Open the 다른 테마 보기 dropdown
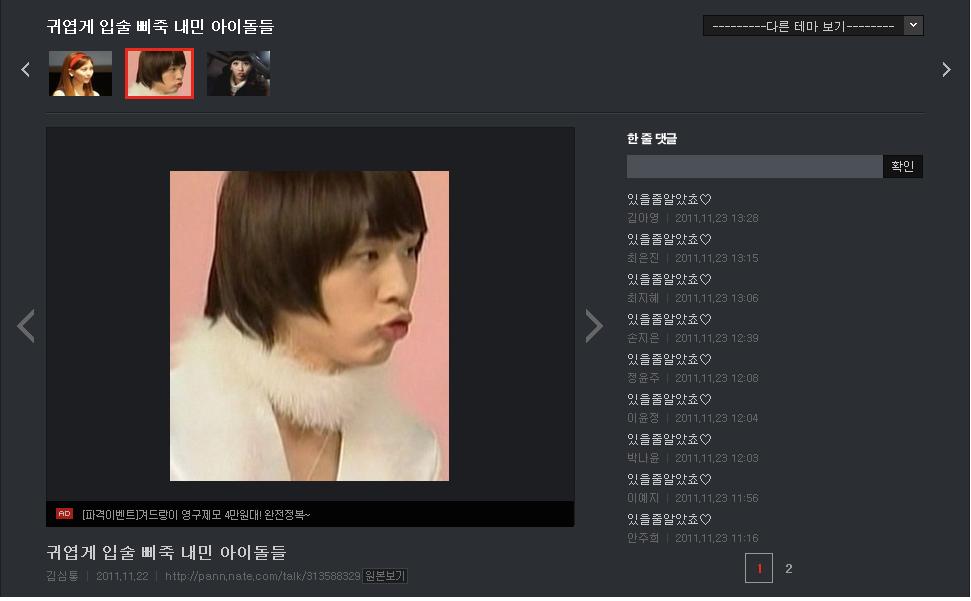 812,26
